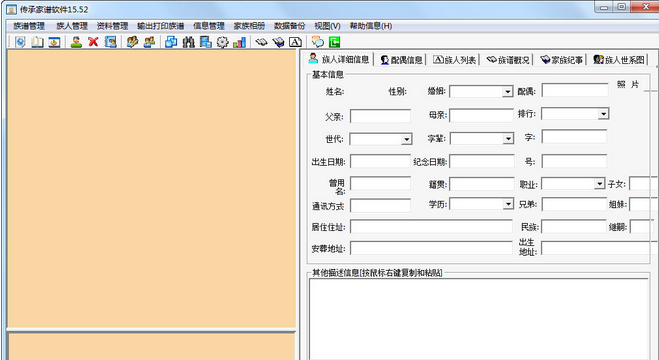The height and width of the screenshot is (360, 659).
Task: Switch to the 族谱概况 tab
Action: pyautogui.click(x=508, y=60)
